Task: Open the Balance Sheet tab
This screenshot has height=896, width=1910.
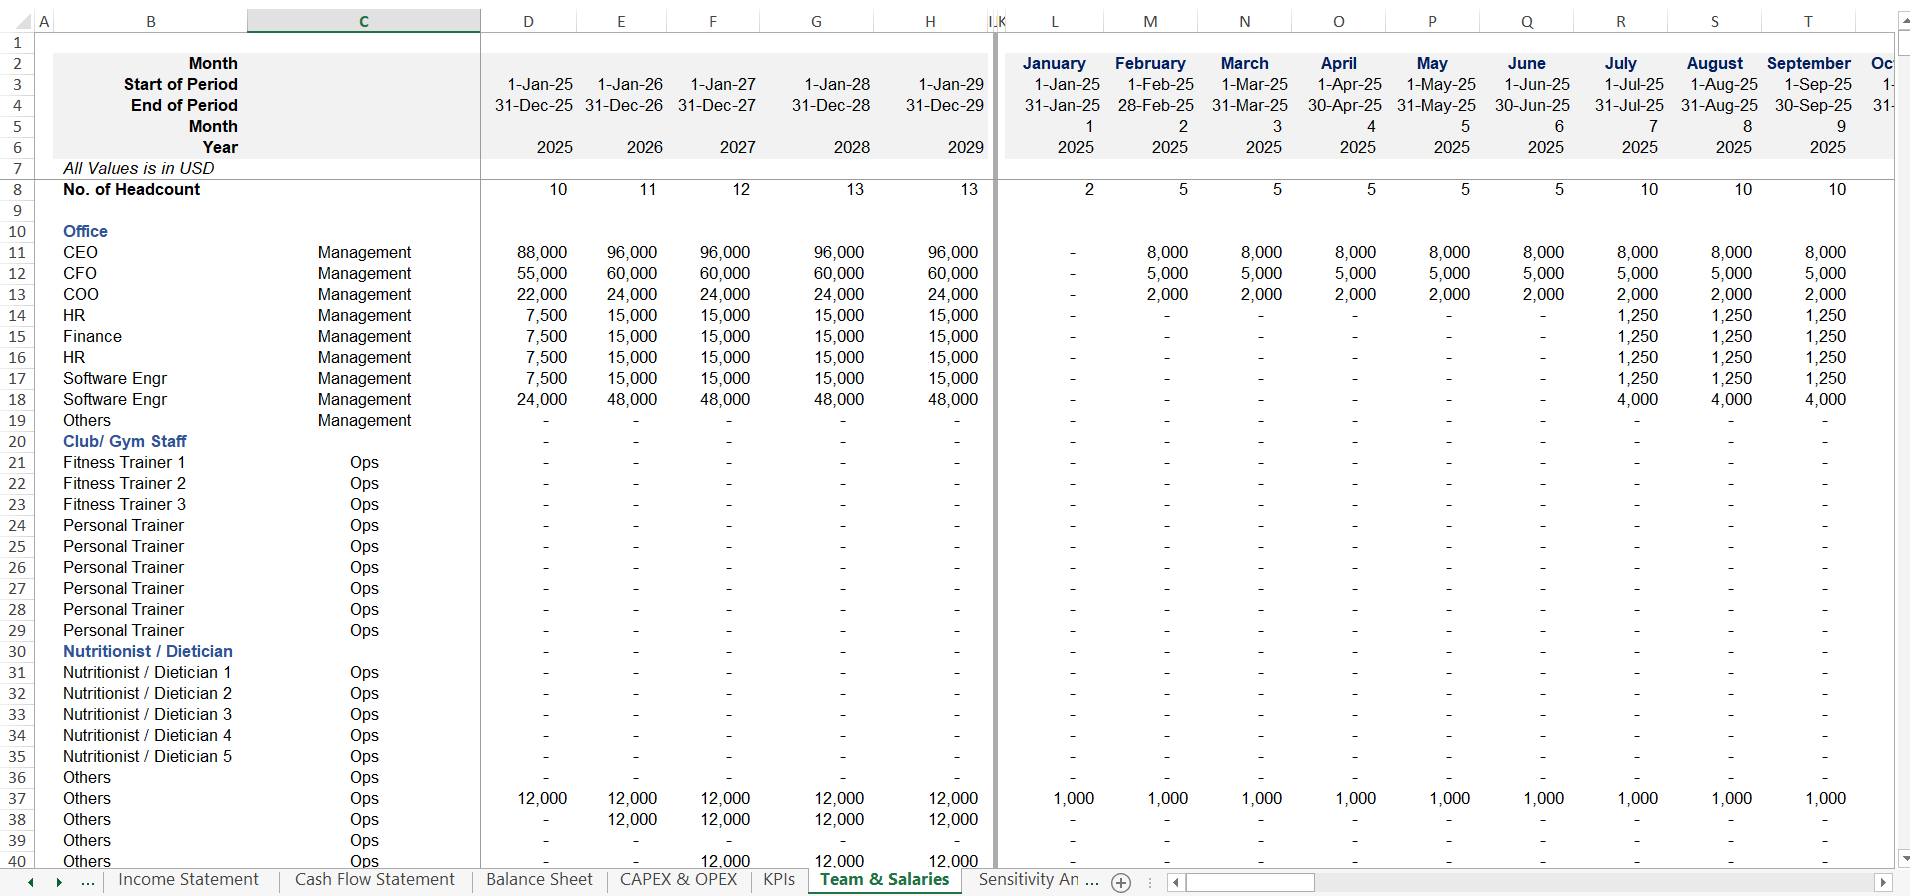Action: point(539,880)
